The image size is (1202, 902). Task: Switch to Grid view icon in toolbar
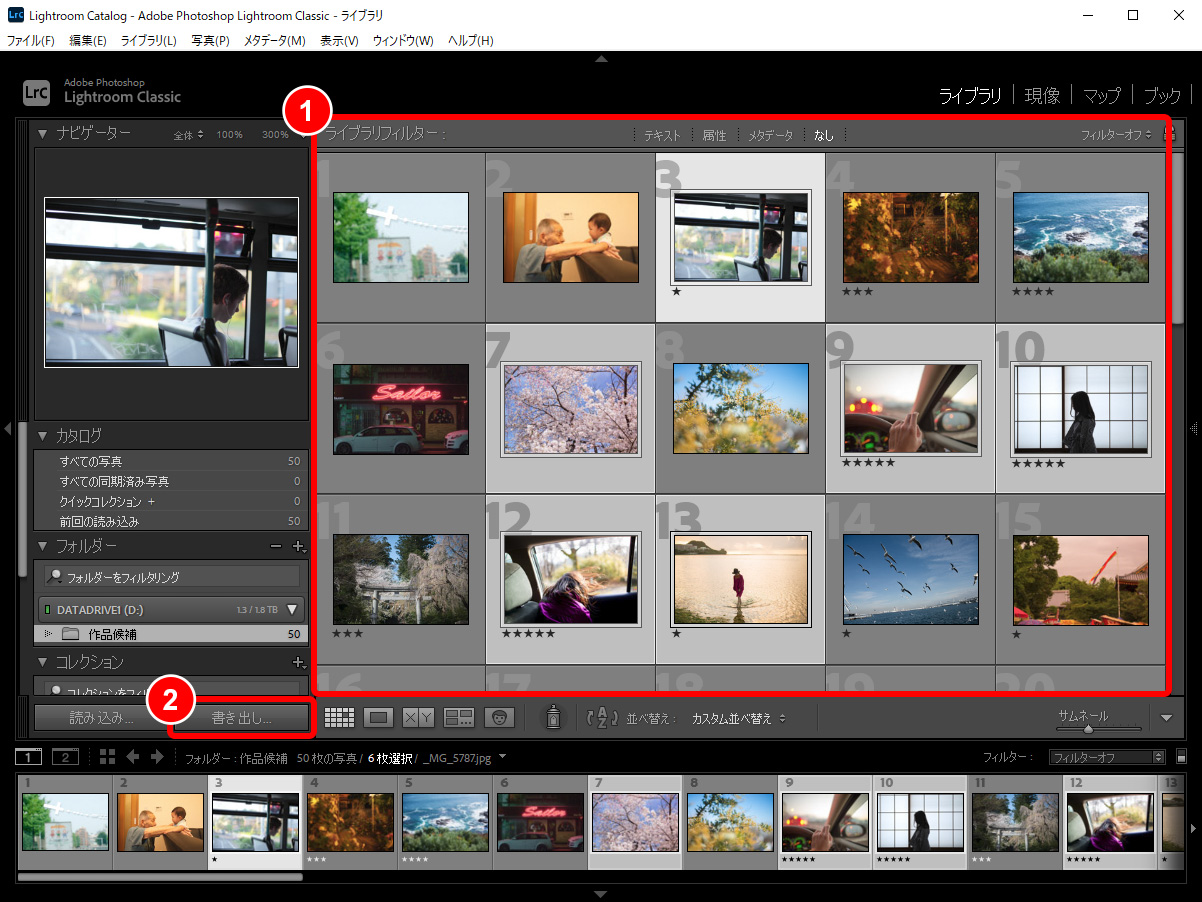[340, 718]
